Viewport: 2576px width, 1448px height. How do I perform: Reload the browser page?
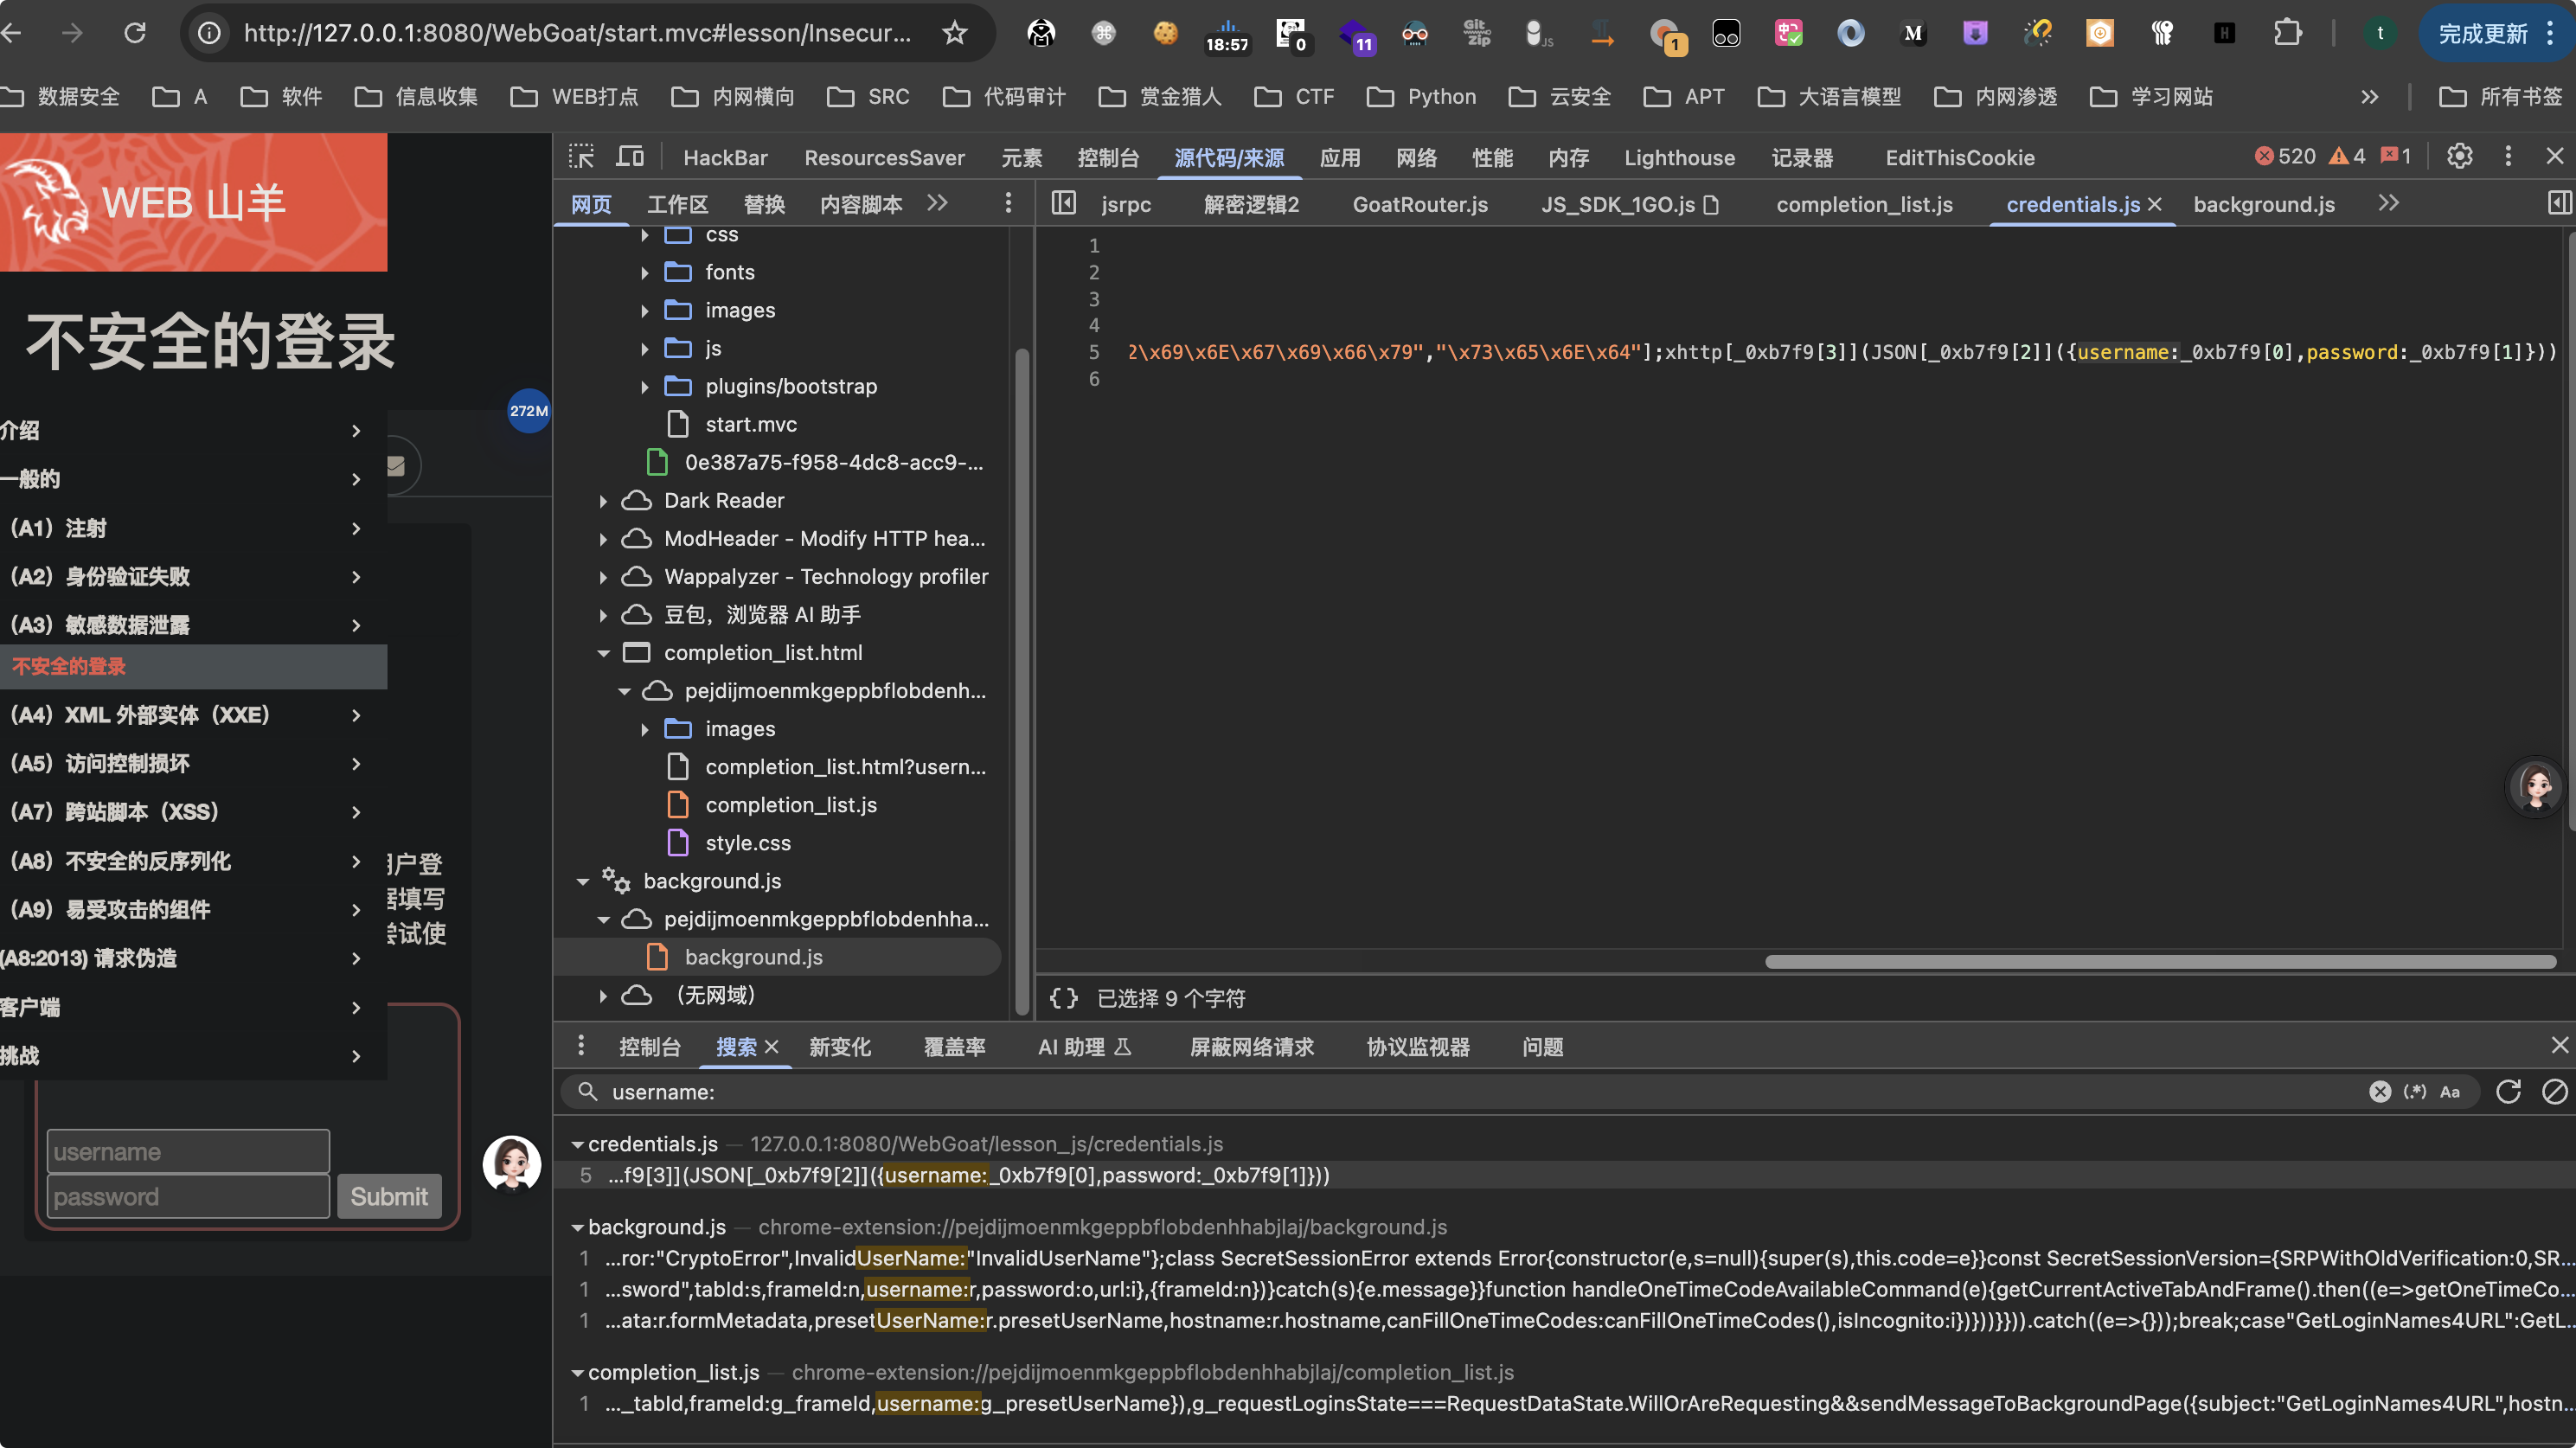(135, 33)
